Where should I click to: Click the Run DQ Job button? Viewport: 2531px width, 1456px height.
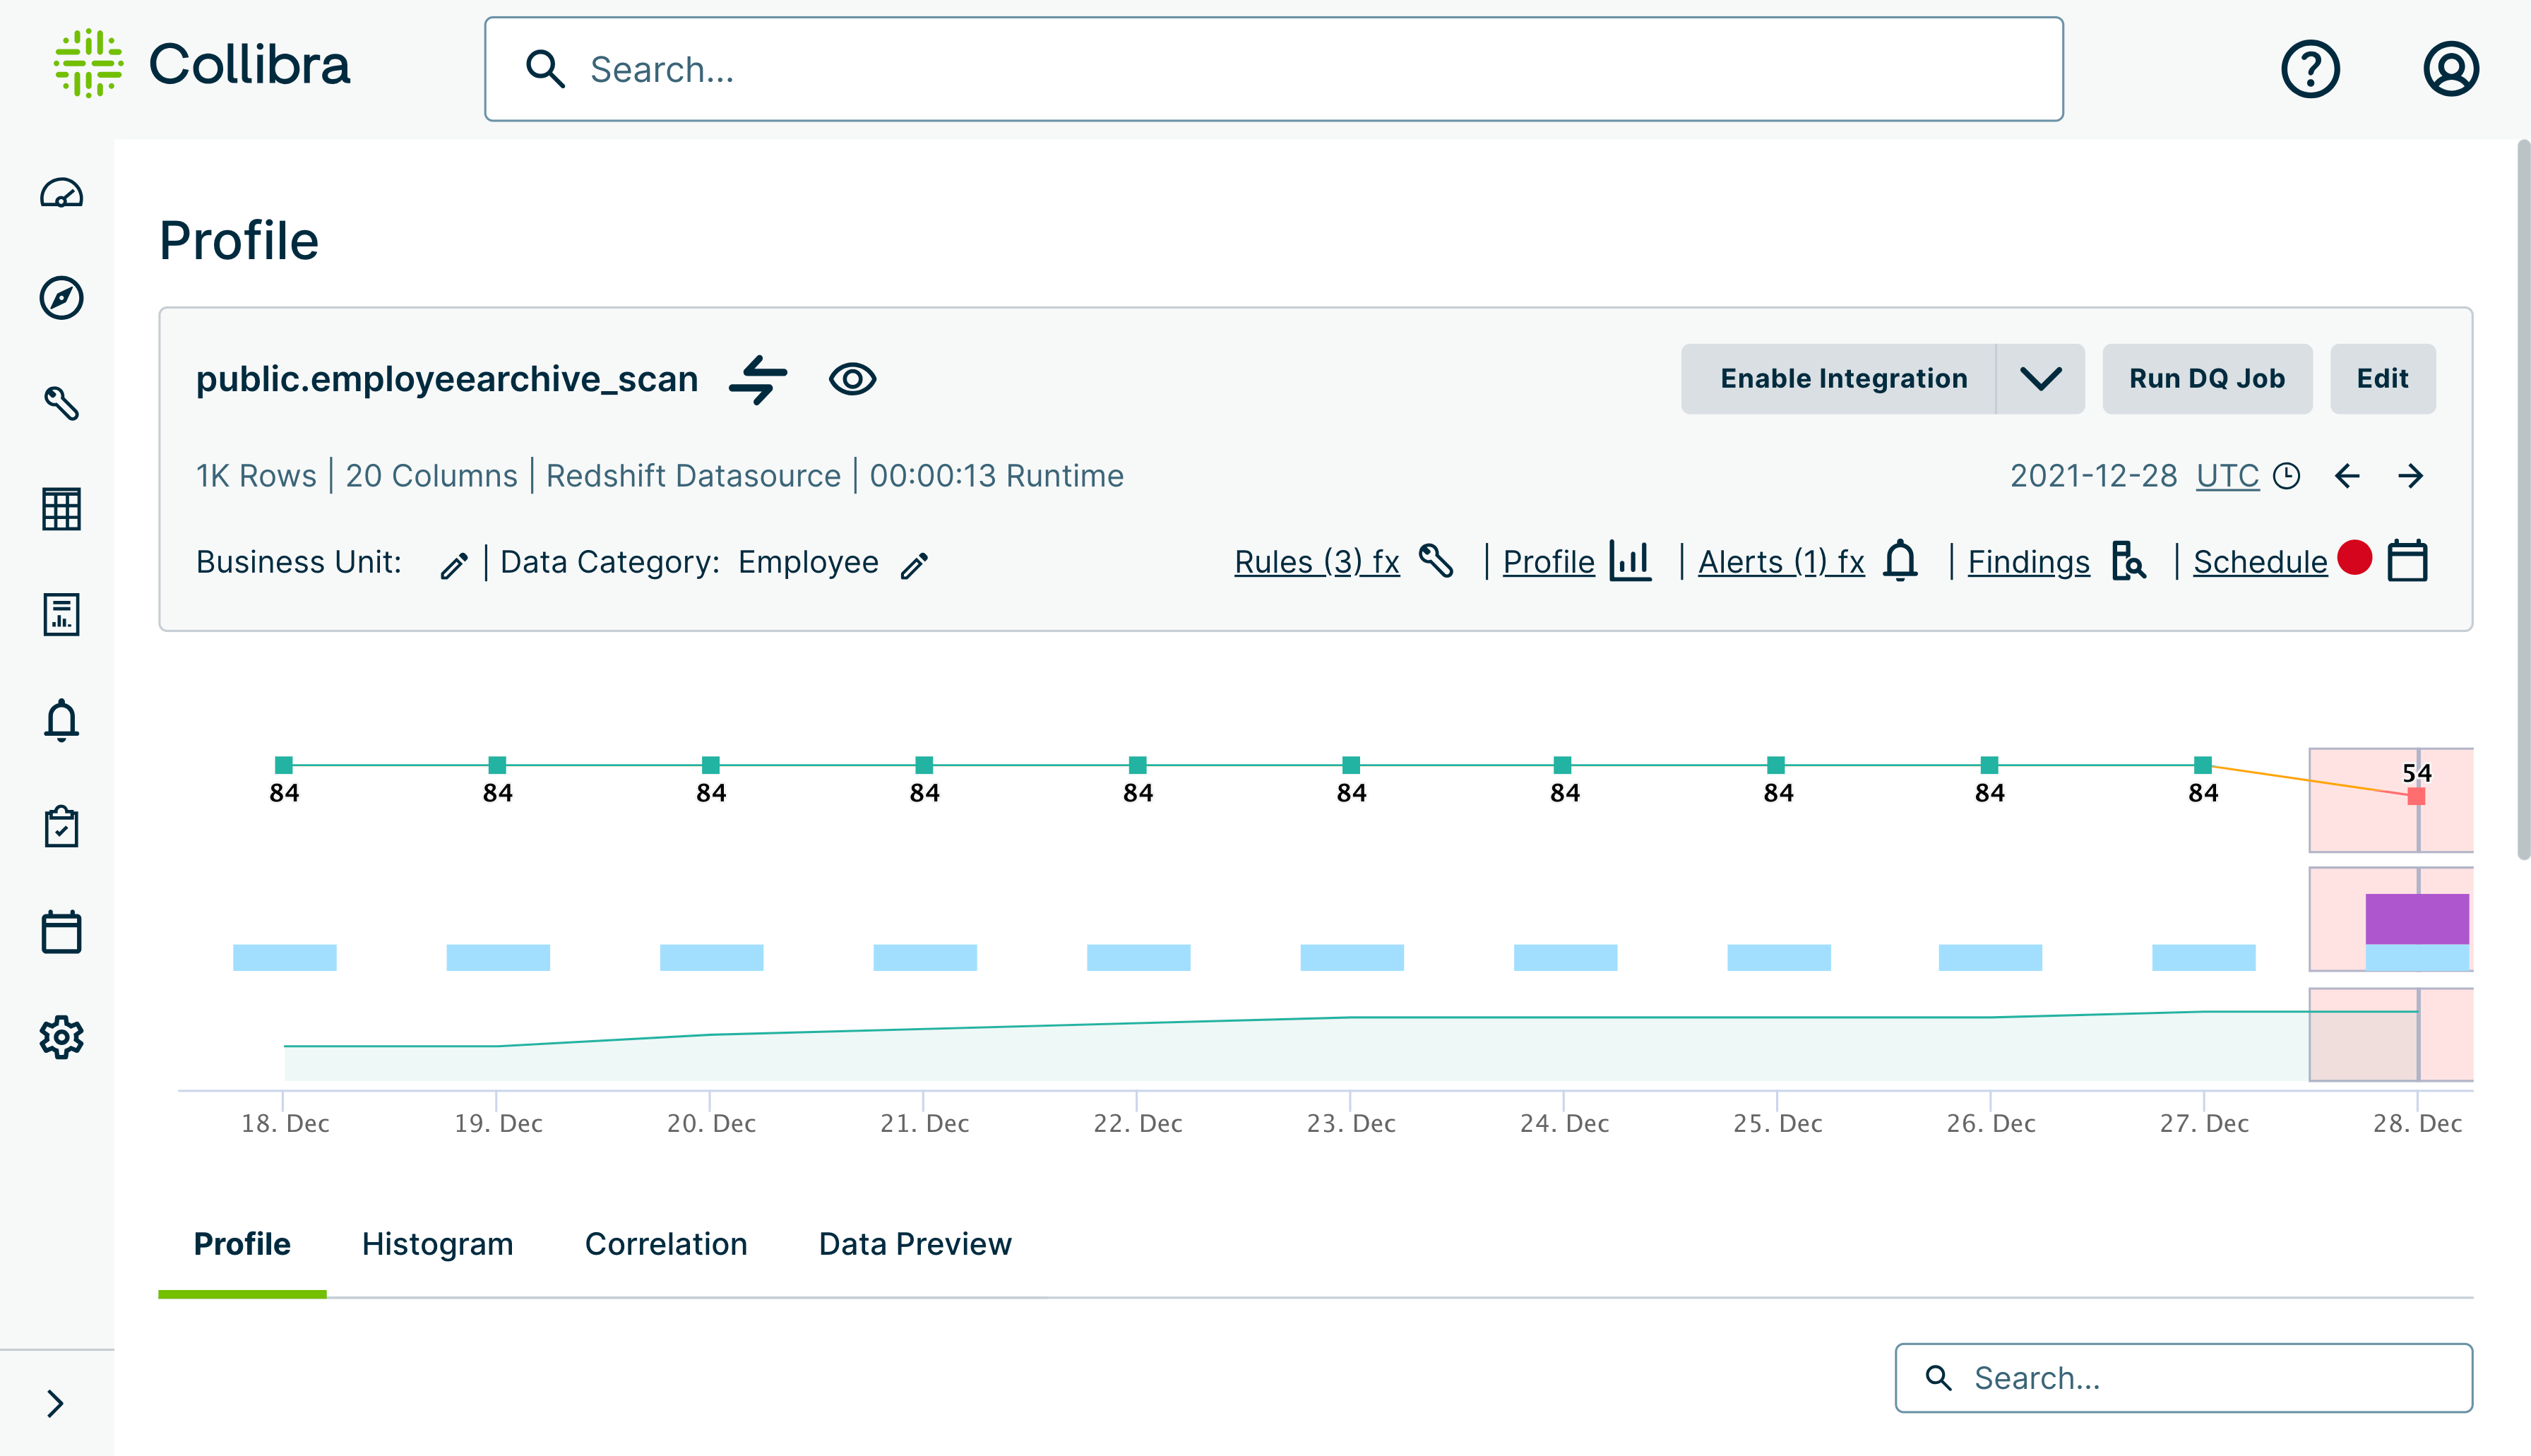pyautogui.click(x=2206, y=379)
